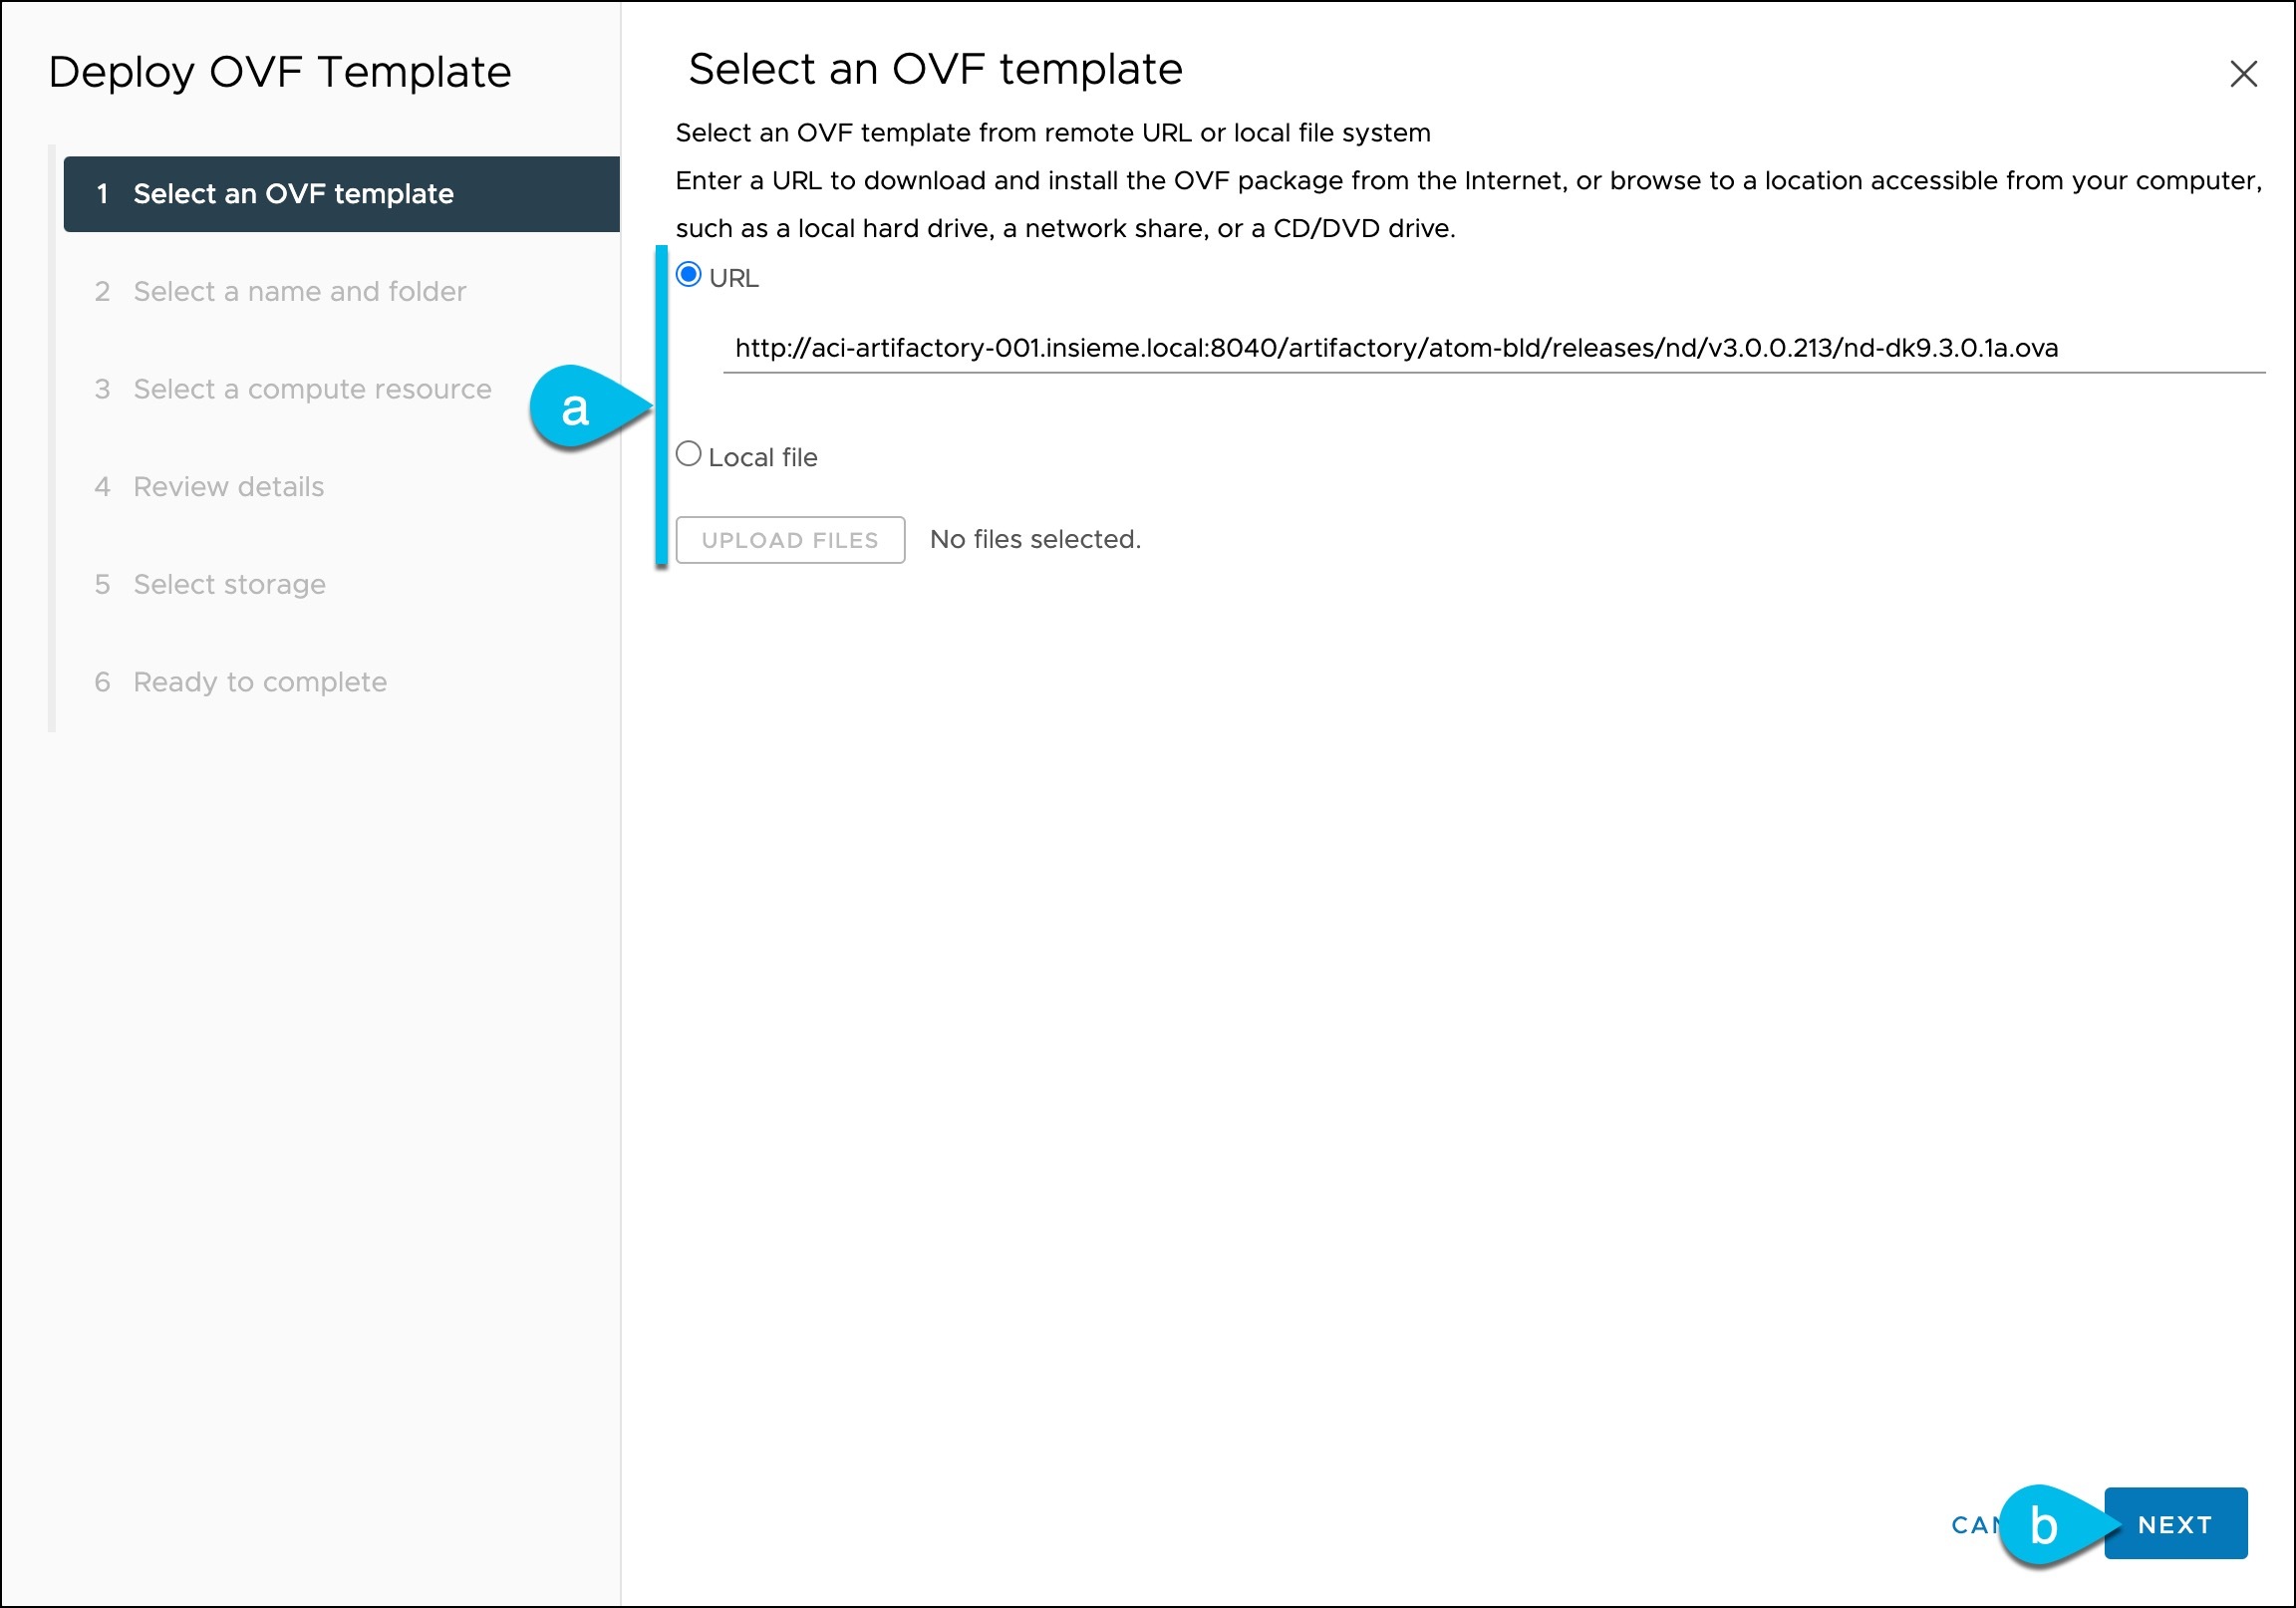Click the blue highlight bar beside URL options

[663, 405]
